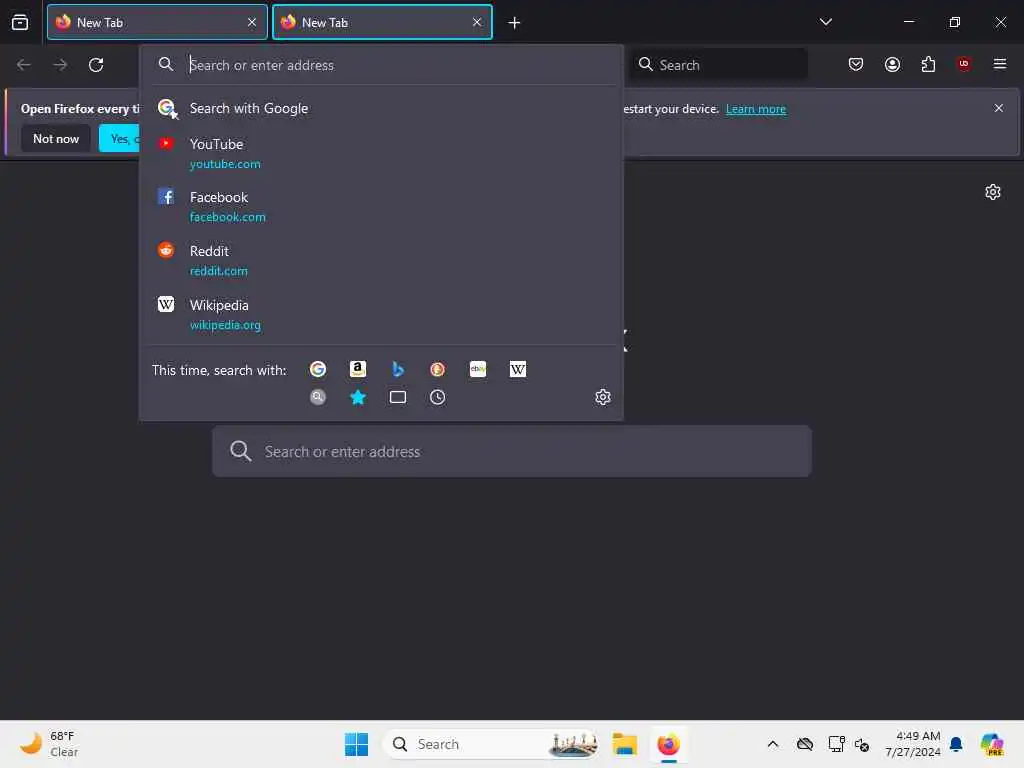Search in Bookmarks star icon
Image resolution: width=1024 pixels, height=768 pixels.
point(358,397)
